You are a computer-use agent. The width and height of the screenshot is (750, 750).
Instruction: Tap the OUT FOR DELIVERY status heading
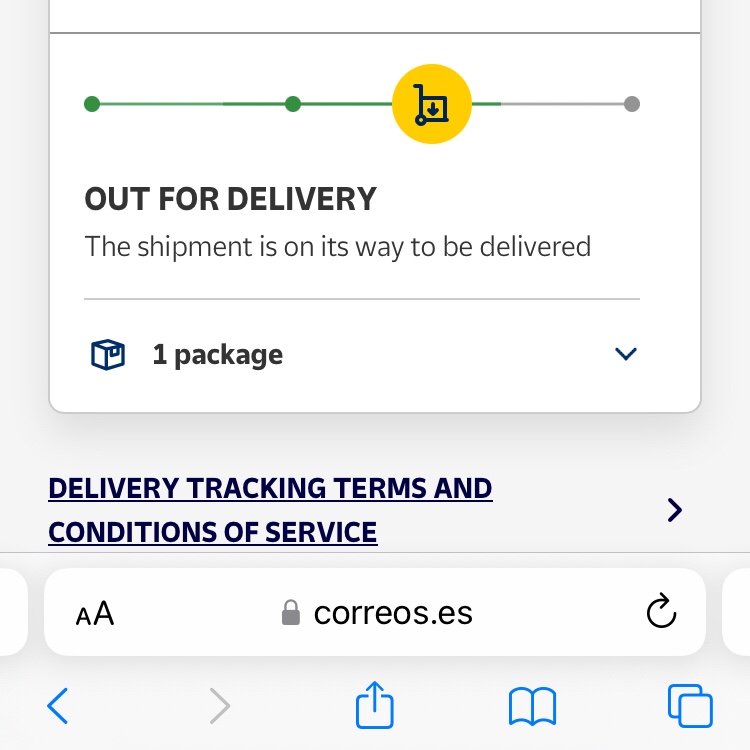pos(230,199)
